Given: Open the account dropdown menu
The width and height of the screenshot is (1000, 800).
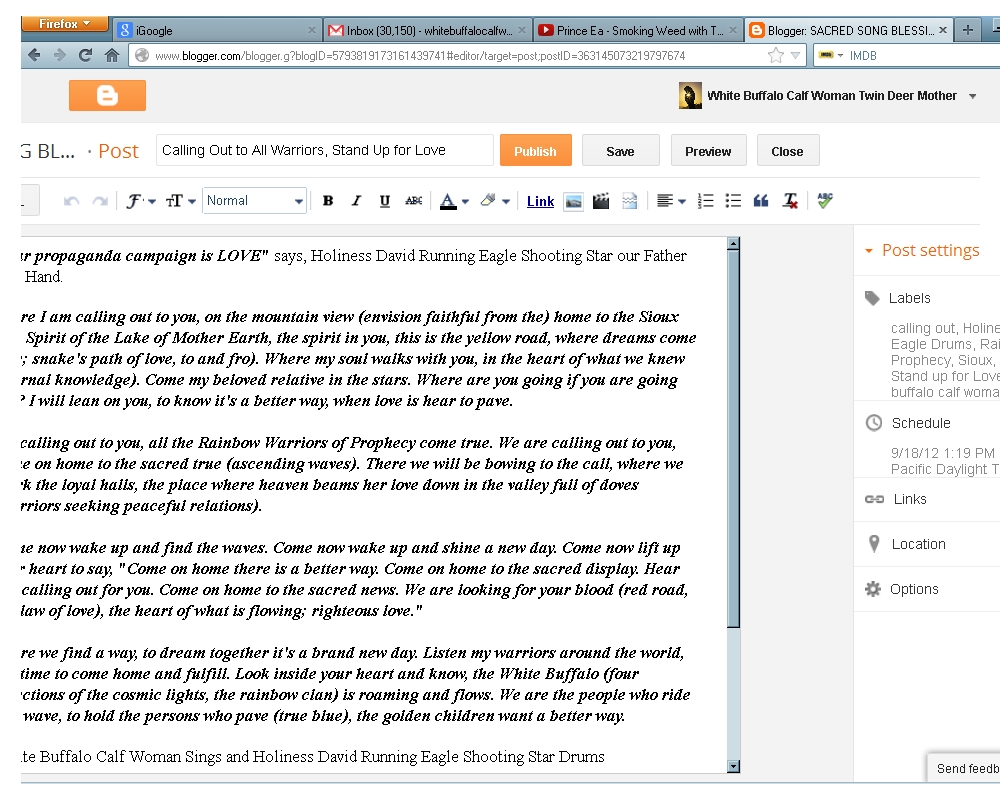Looking at the screenshot, I should (973, 96).
